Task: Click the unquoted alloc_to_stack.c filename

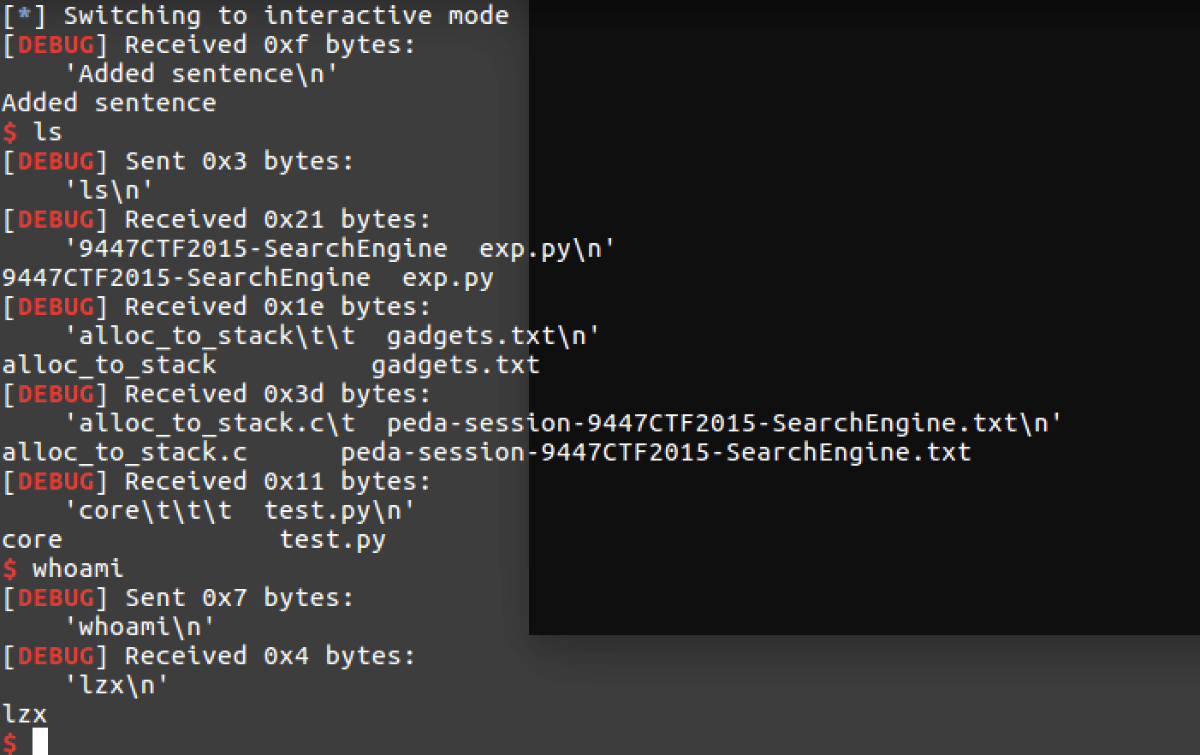Action: (124, 453)
